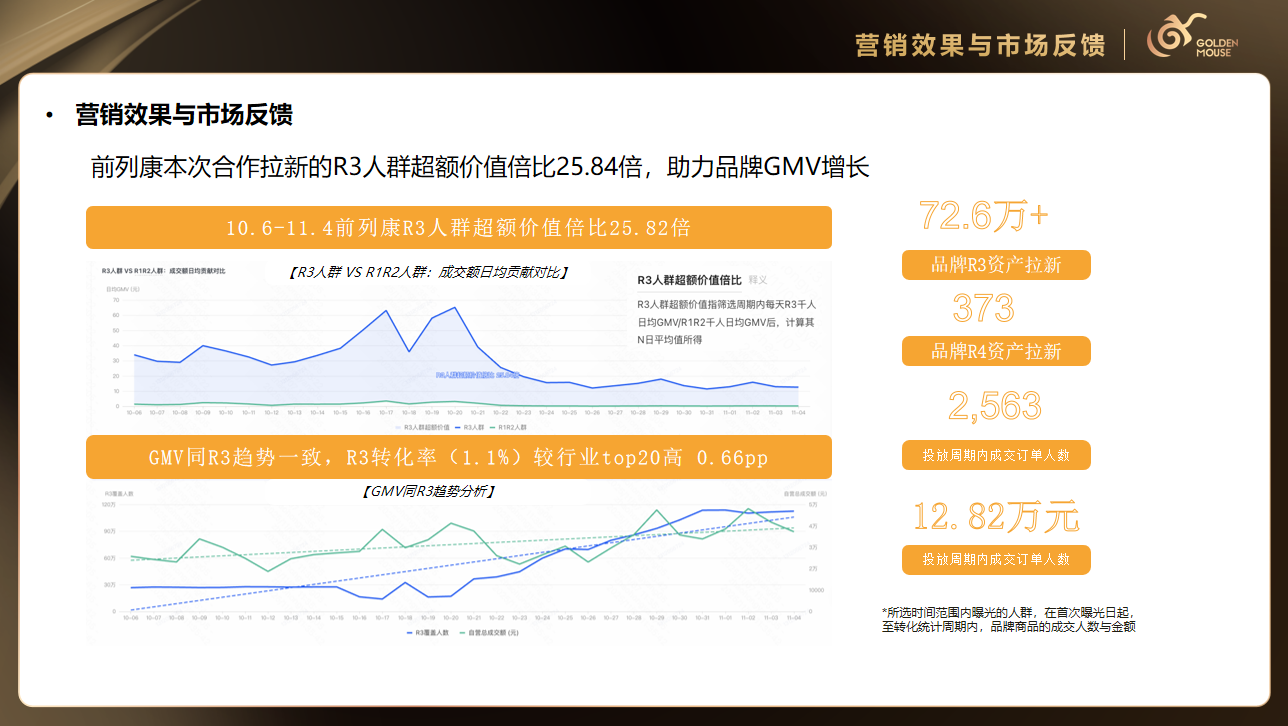The height and width of the screenshot is (726, 1288).
Task: Click the 品牌R4资产拉新 label
Action: 996,351
